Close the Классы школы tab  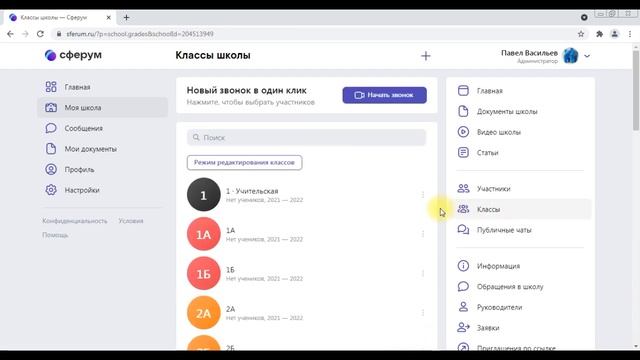[109, 18]
